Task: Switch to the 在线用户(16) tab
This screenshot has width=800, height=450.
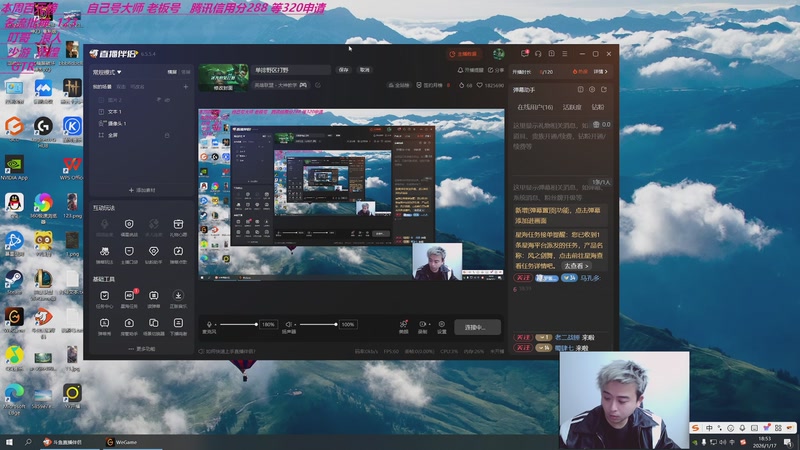Action: (x=535, y=107)
